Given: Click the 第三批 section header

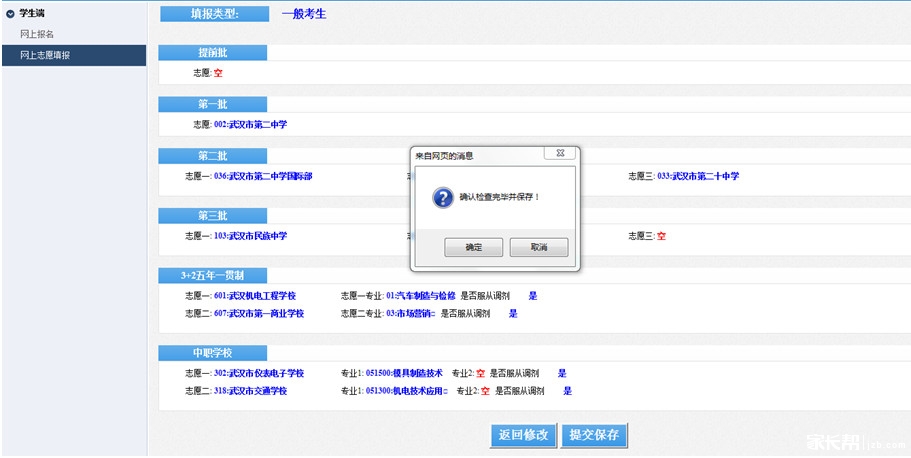Looking at the screenshot, I should [x=212, y=216].
